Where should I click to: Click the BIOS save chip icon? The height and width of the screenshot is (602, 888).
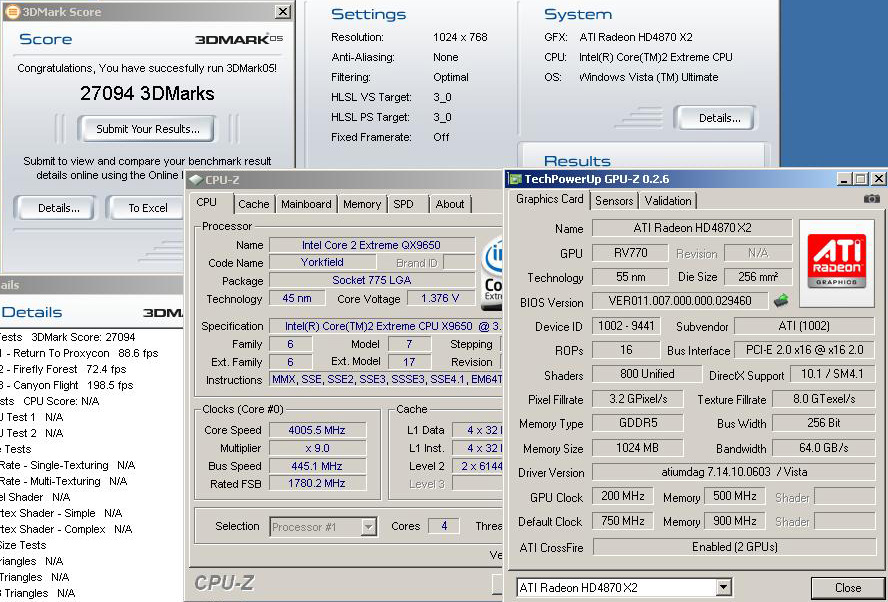click(x=781, y=300)
